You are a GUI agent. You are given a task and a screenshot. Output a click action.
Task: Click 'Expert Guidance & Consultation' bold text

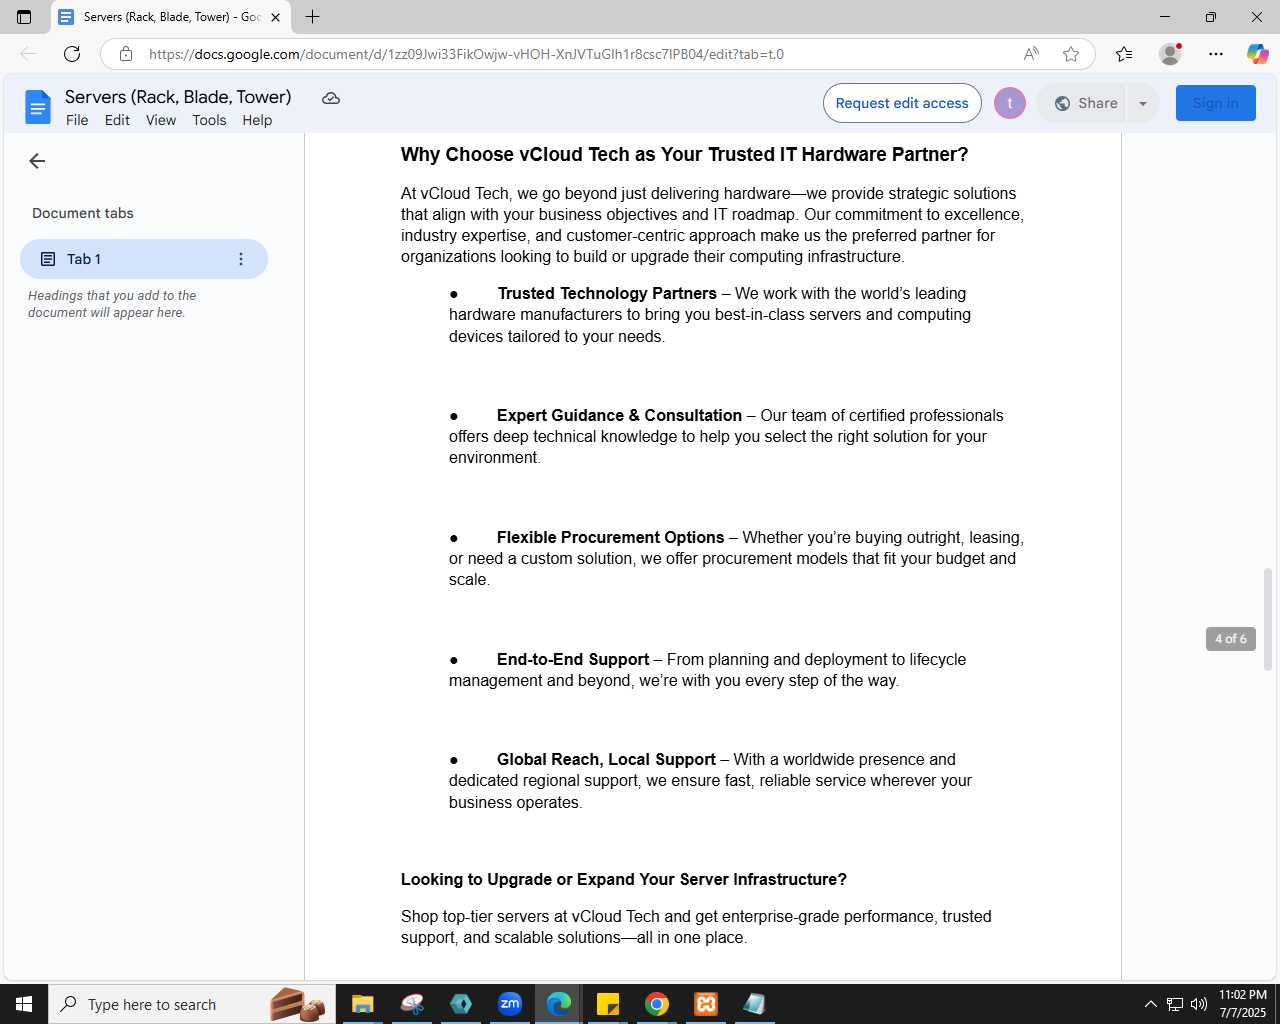coord(619,415)
